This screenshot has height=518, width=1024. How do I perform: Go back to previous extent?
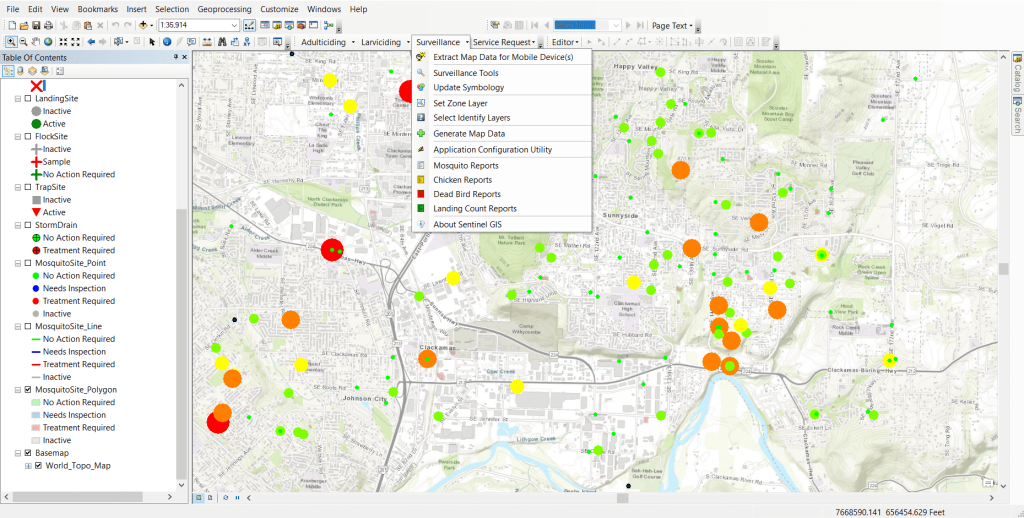(91, 42)
